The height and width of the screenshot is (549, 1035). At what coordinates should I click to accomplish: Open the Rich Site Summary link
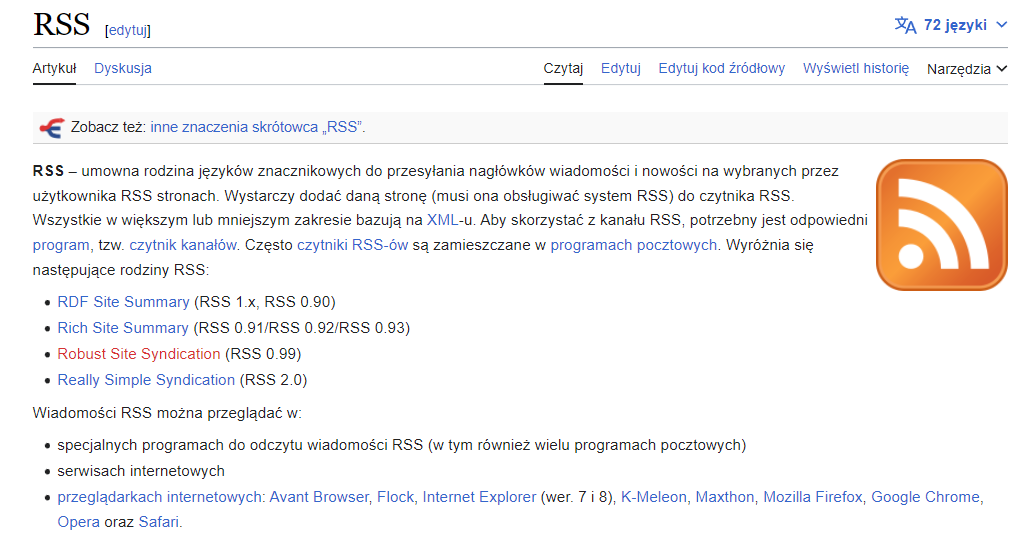coord(123,328)
